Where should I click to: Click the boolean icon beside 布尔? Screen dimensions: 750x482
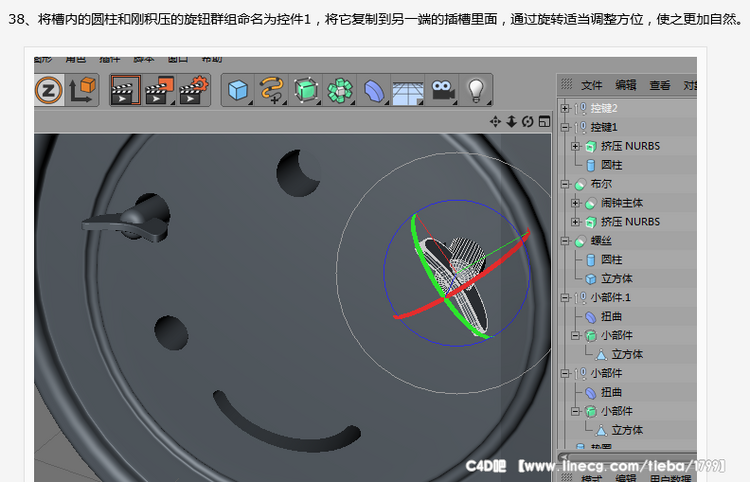coord(580,185)
